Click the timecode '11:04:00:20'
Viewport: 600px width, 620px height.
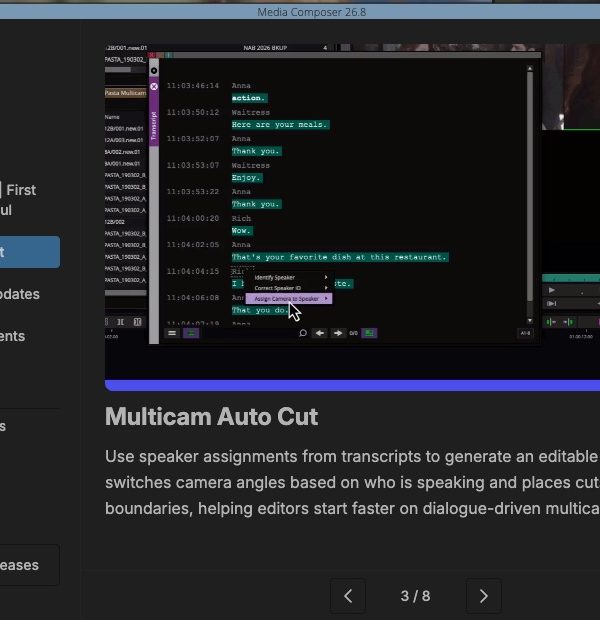tap(193, 218)
